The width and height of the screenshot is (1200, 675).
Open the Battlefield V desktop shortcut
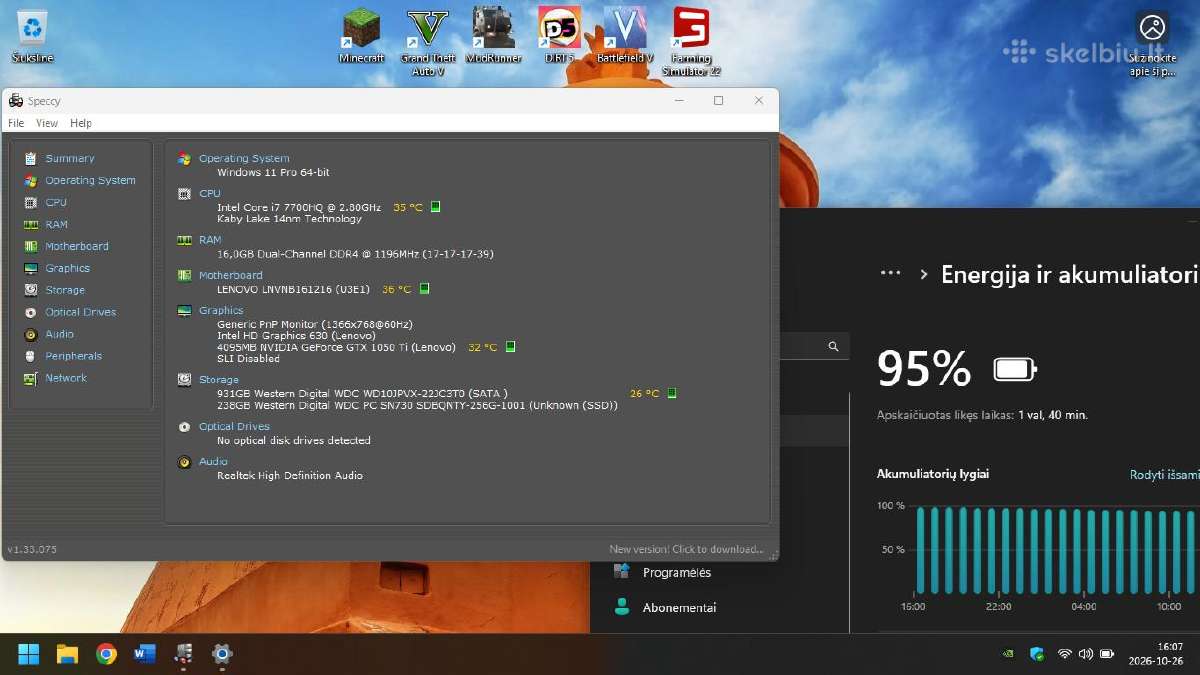tap(625, 36)
